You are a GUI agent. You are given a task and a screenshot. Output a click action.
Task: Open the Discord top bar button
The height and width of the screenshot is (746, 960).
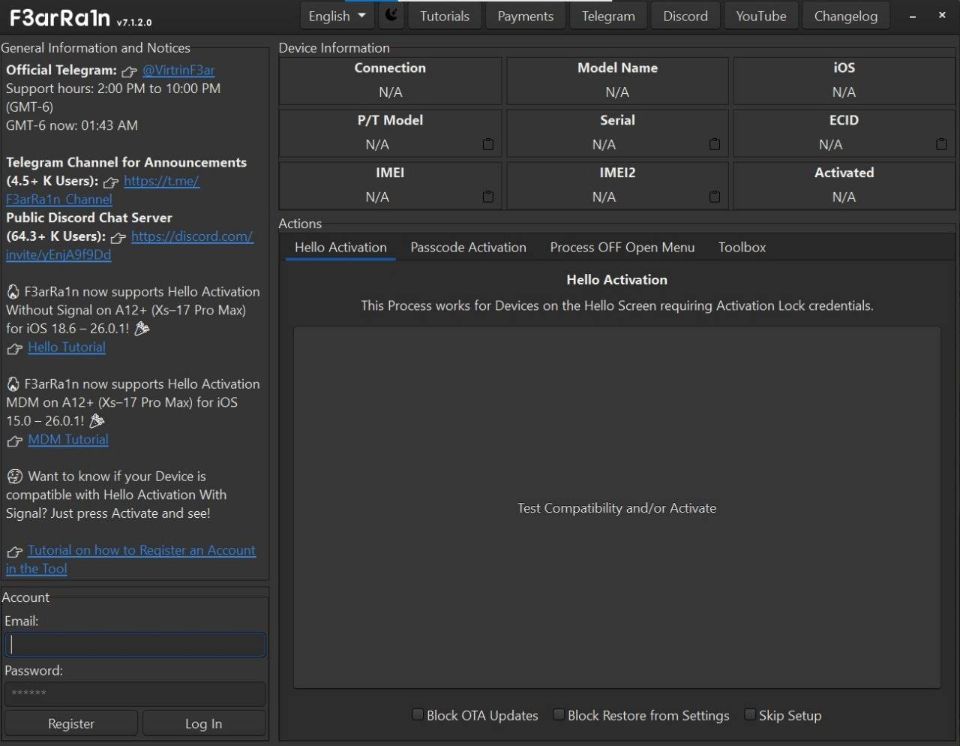pyautogui.click(x=685, y=16)
